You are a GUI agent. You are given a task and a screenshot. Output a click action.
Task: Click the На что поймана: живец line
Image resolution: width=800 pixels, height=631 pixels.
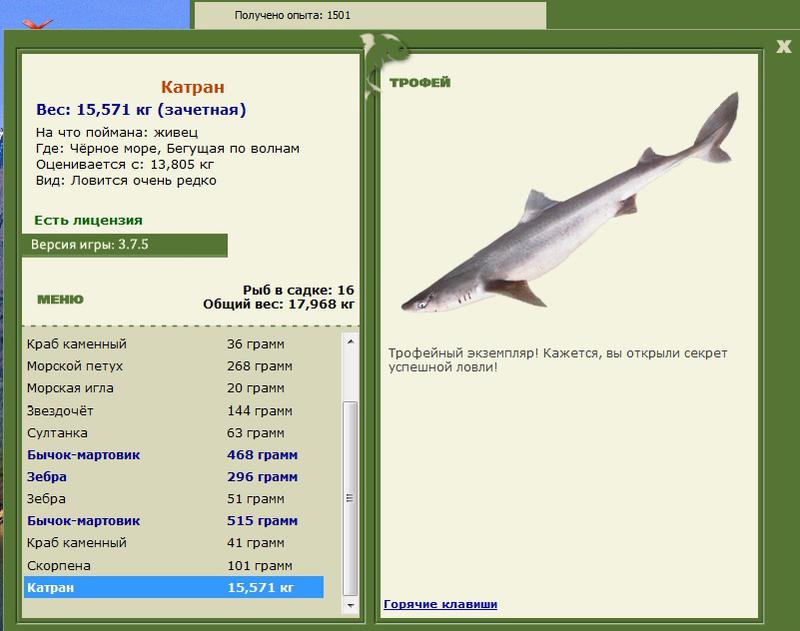117,133
